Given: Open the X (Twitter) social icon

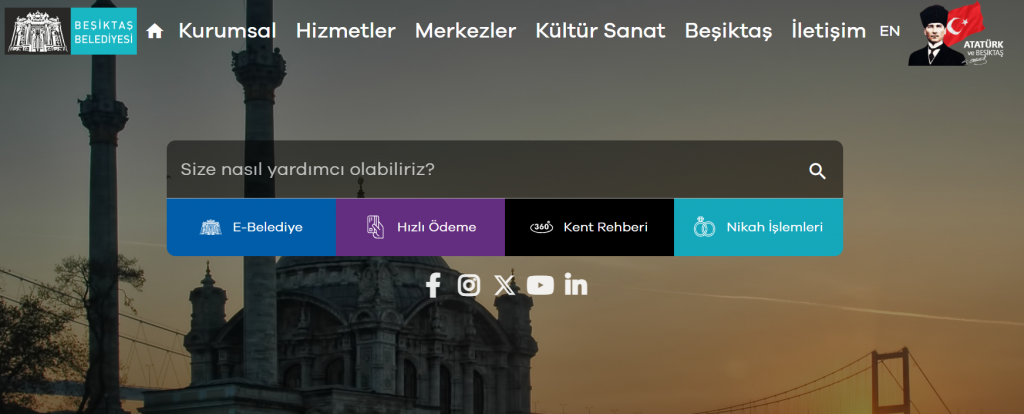Looking at the screenshot, I should tap(504, 285).
